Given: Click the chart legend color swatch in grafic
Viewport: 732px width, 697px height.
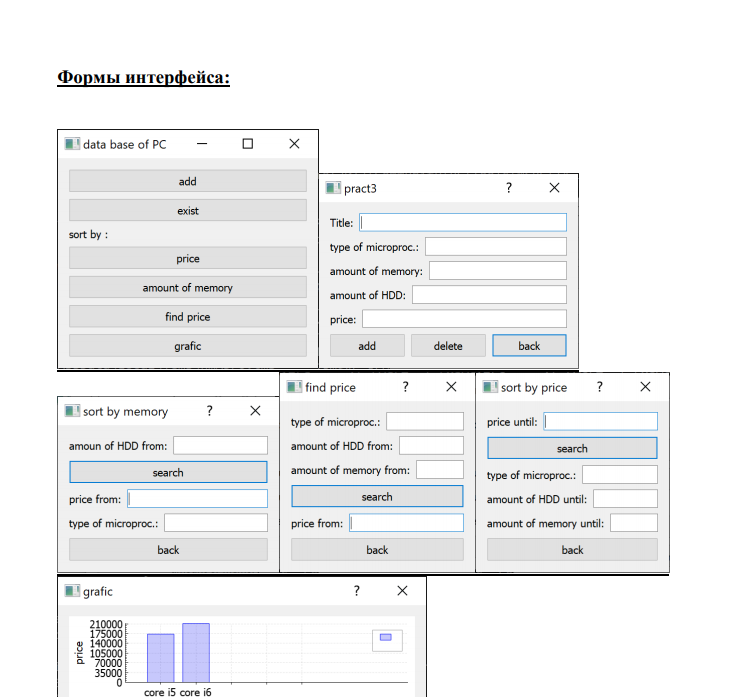Looking at the screenshot, I should click(386, 637).
